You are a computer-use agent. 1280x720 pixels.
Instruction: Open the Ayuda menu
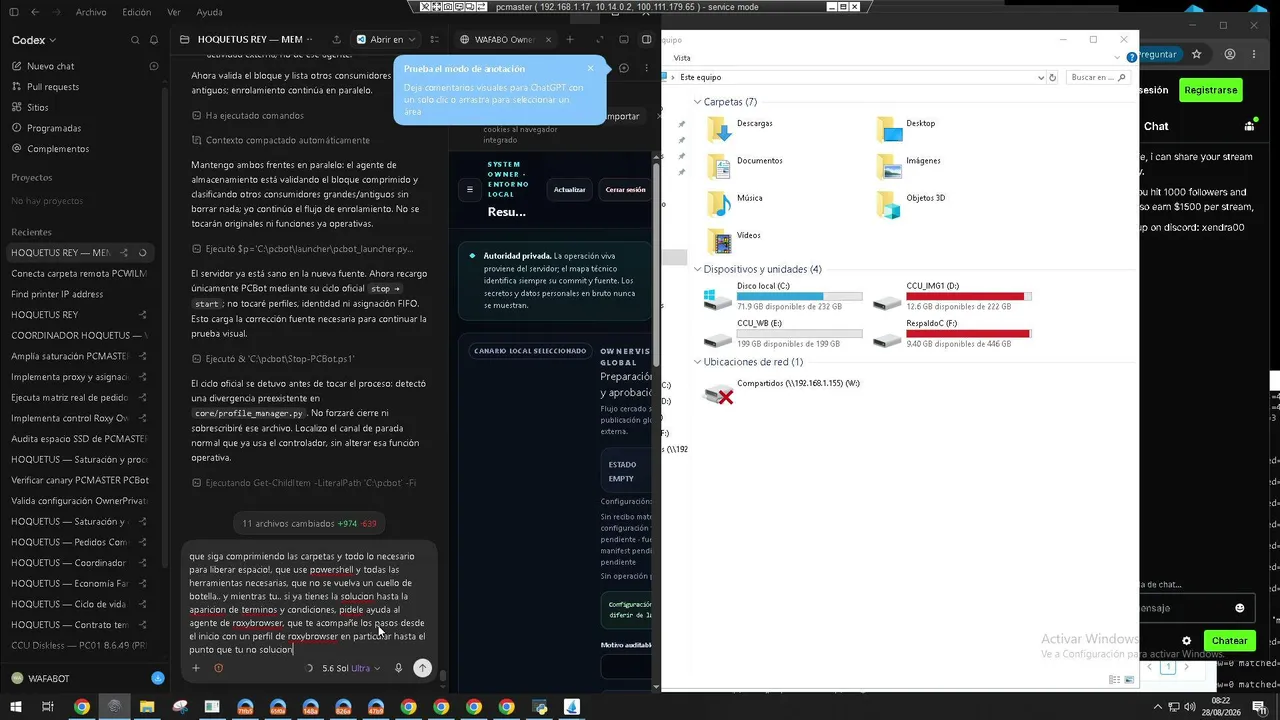point(210,12)
